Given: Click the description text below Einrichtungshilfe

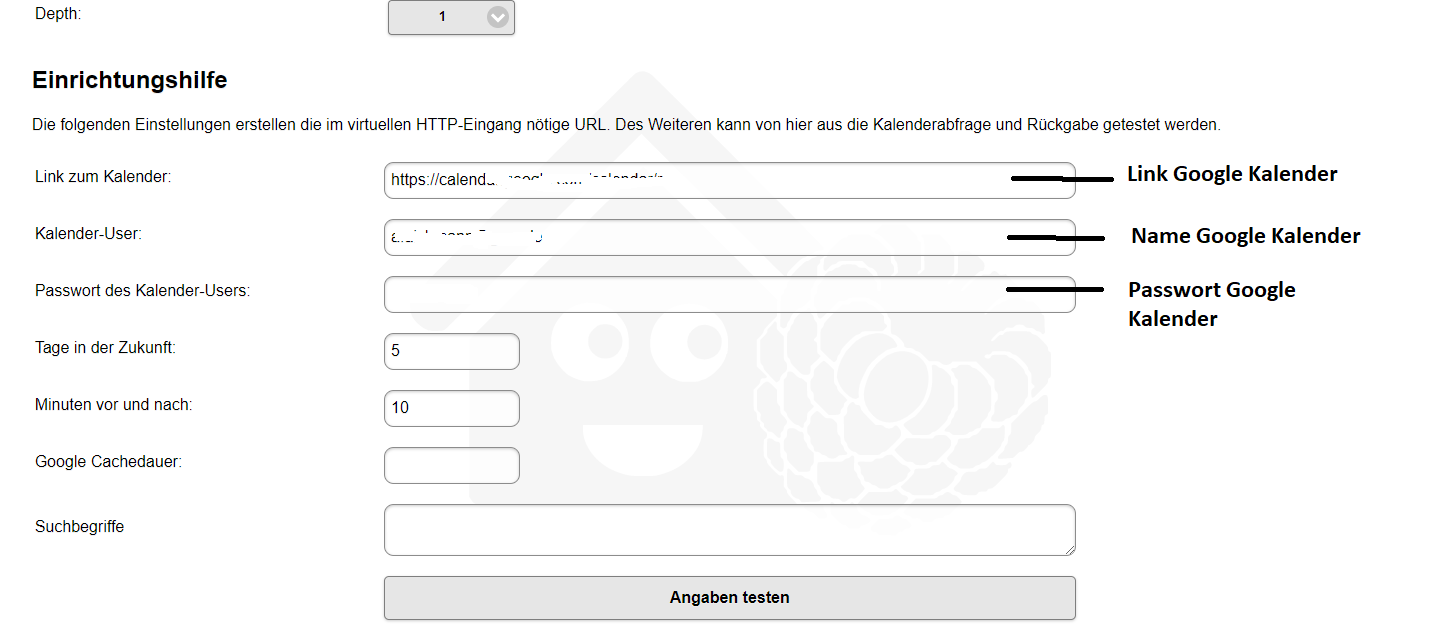Looking at the screenshot, I should point(627,125).
